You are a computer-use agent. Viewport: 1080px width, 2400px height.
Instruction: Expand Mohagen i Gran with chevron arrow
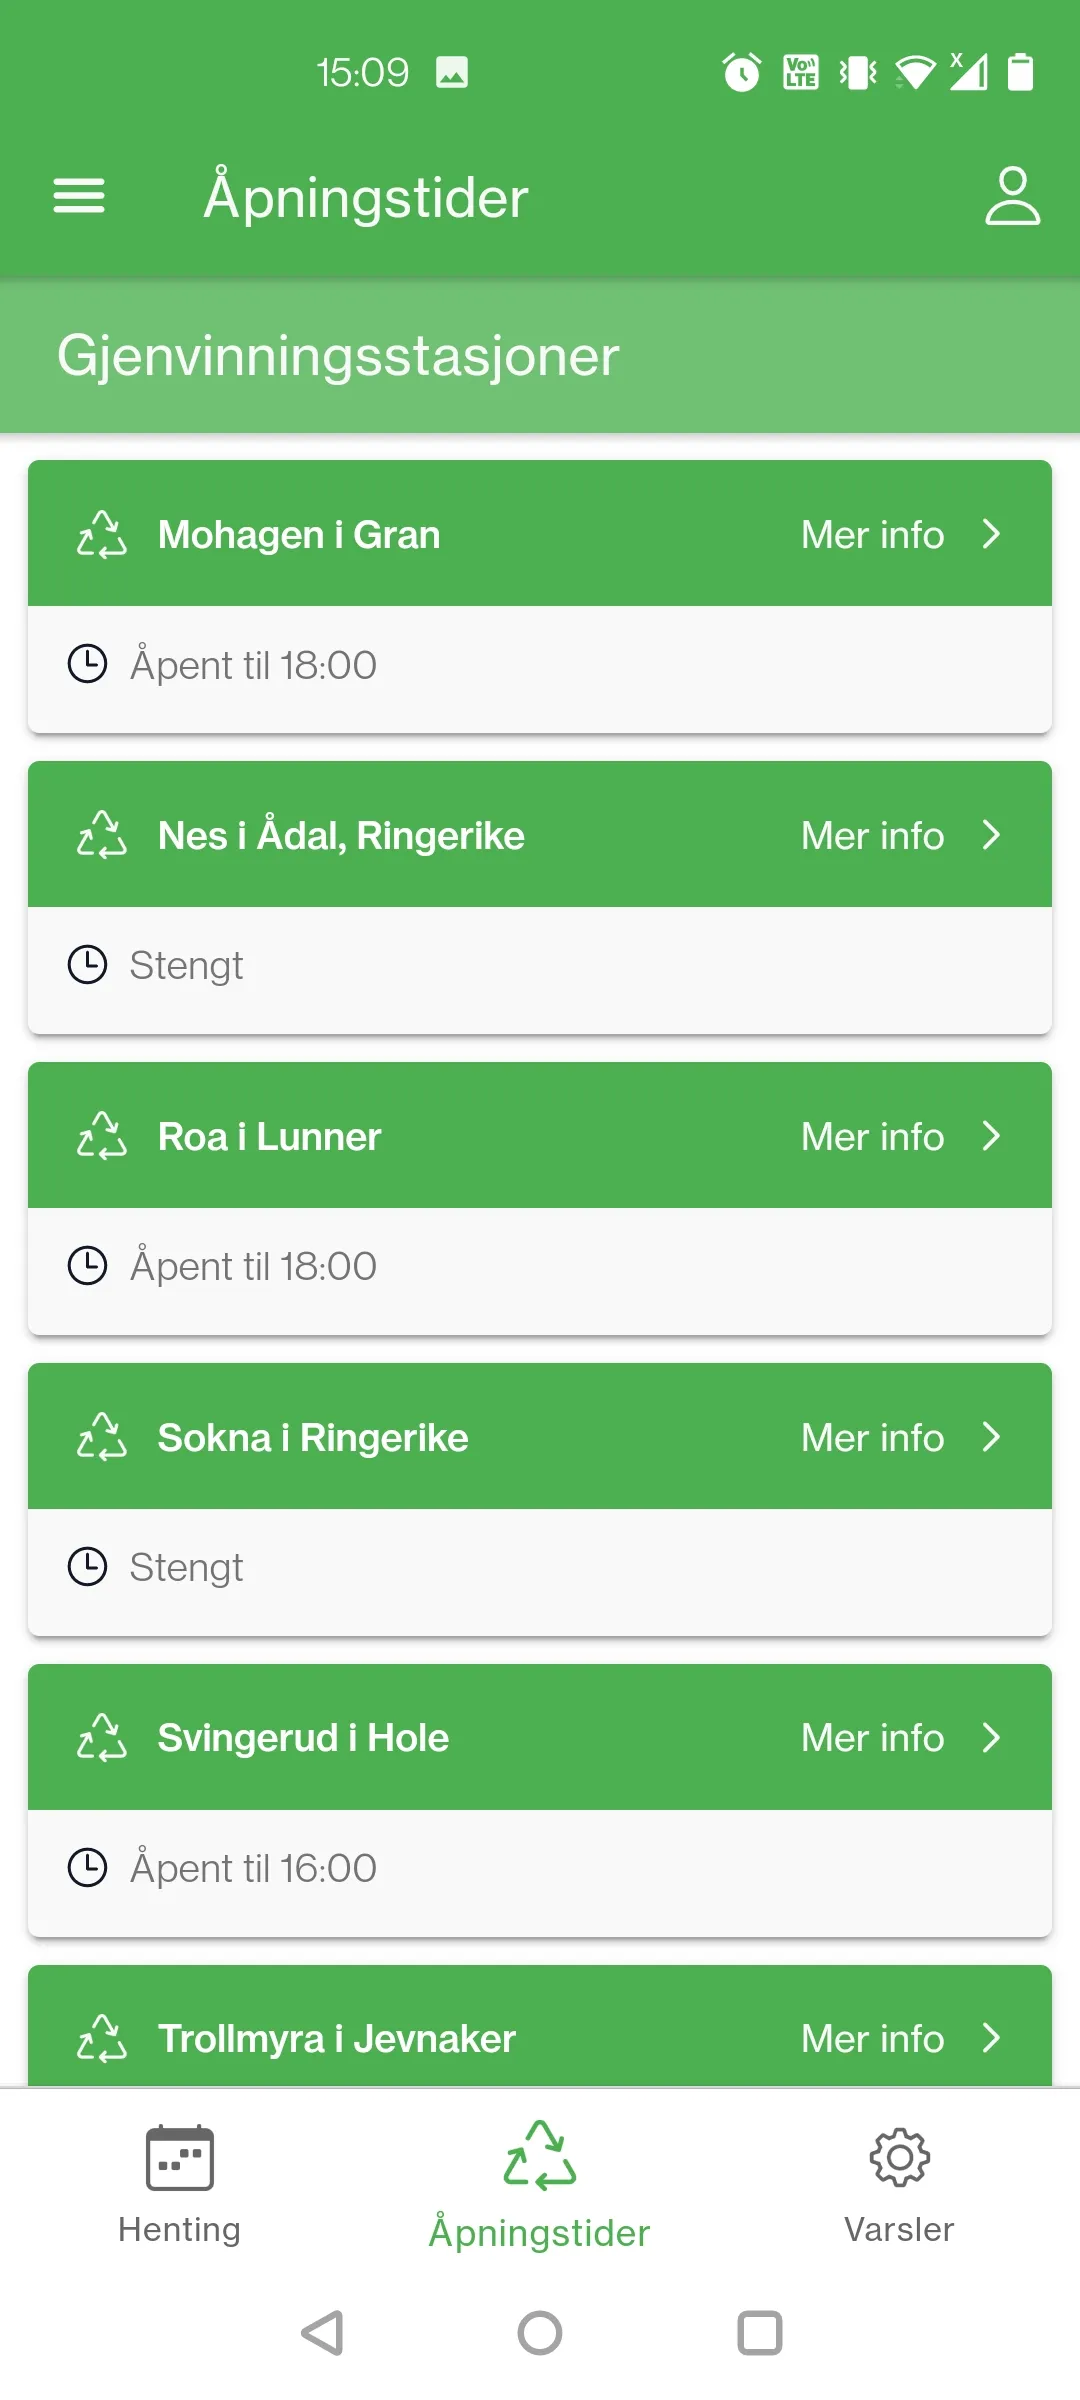[991, 534]
